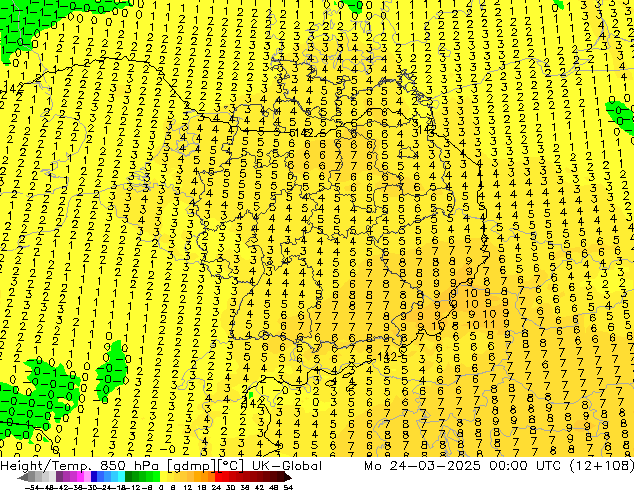The width and height of the screenshot is (634, 490).
Task: Click the 'Mo 24-03-2025' date text
Action: pyautogui.click(x=422, y=466)
